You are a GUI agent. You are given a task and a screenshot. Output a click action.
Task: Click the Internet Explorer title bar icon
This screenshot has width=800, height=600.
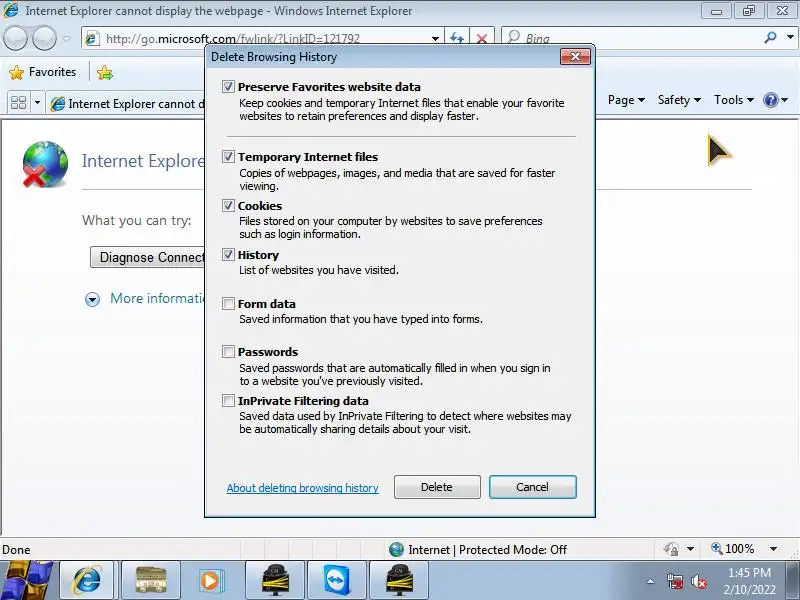coord(11,10)
